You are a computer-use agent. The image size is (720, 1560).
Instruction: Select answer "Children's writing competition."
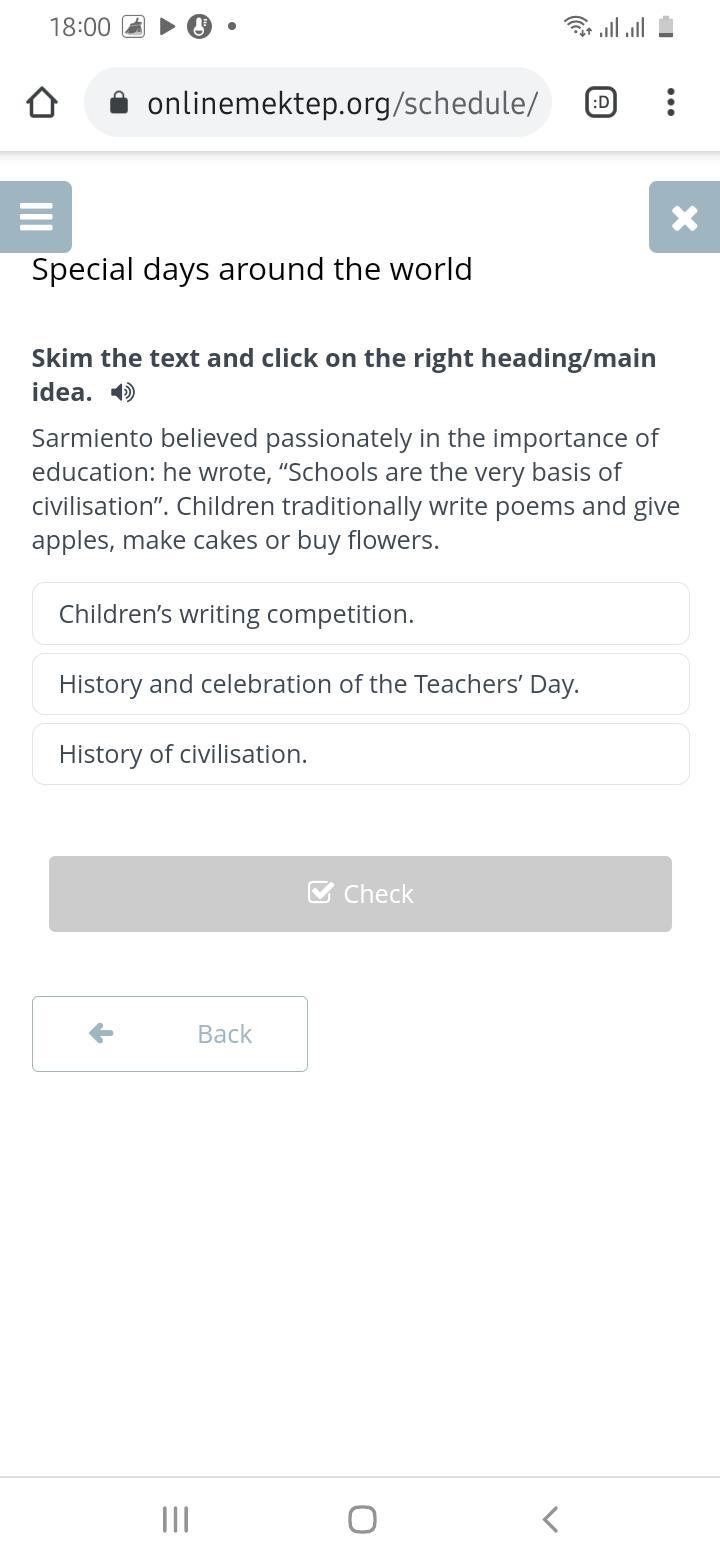click(x=360, y=614)
